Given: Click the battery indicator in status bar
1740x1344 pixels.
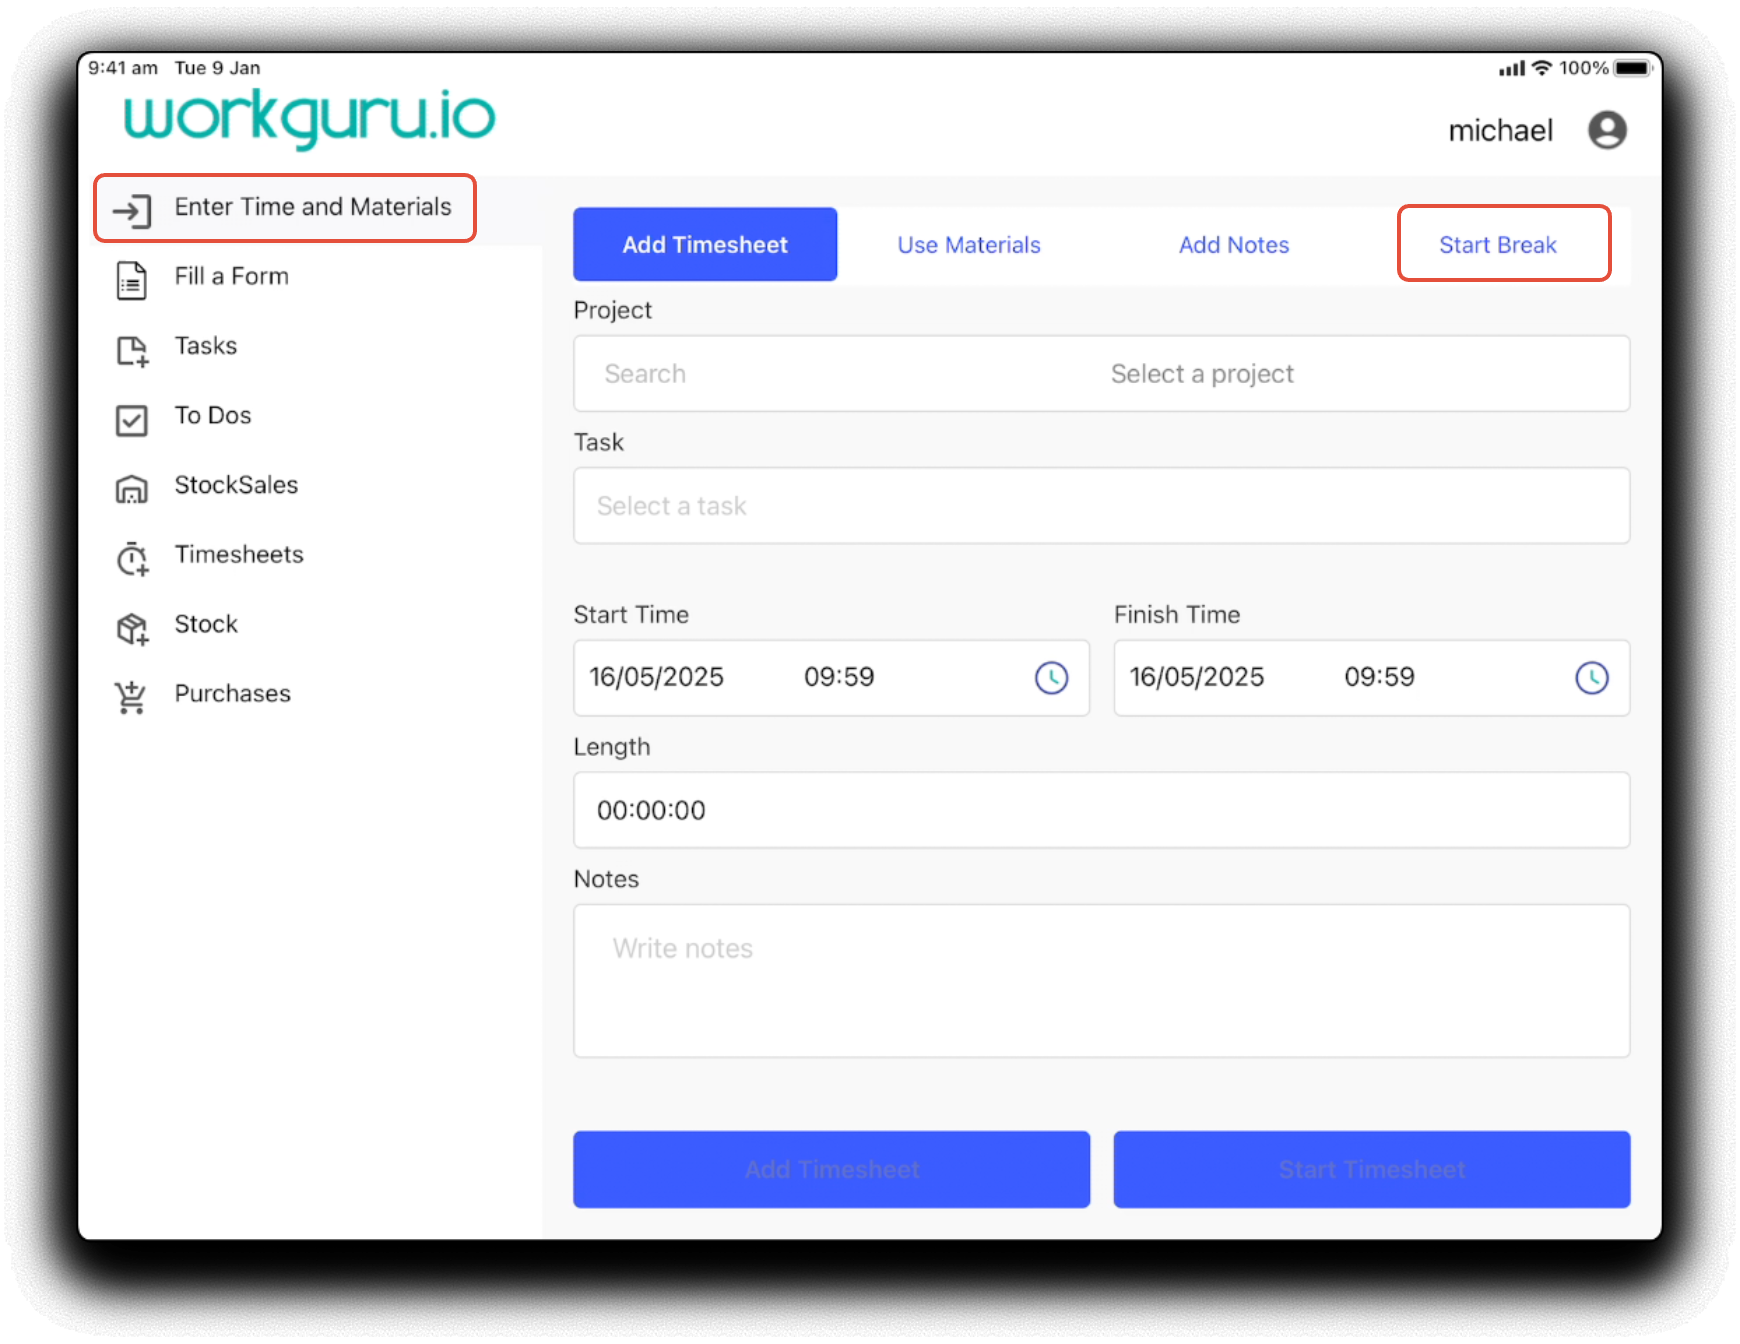Looking at the screenshot, I should [1634, 68].
